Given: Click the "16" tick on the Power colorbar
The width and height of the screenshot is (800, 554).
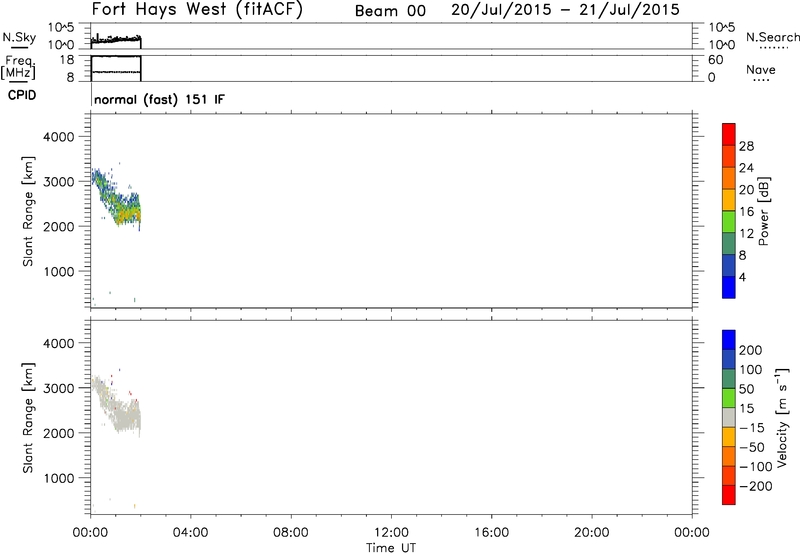Looking at the screenshot, I should pyautogui.click(x=746, y=212).
